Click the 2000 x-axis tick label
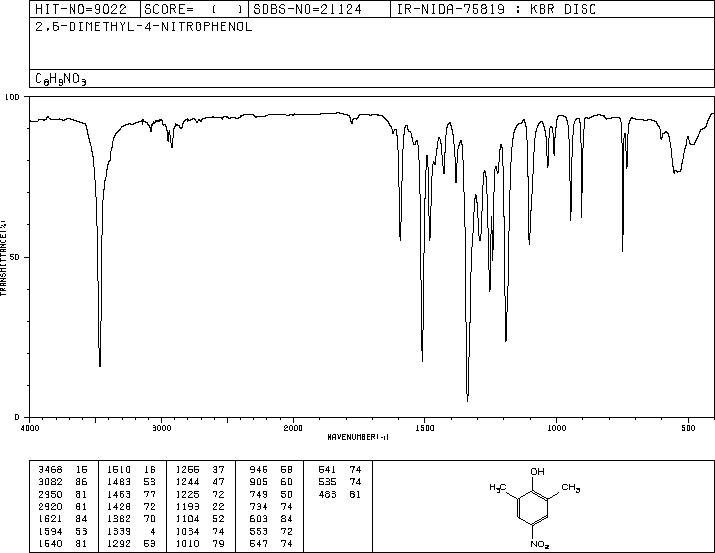The height and width of the screenshot is (553, 715). coord(293,428)
